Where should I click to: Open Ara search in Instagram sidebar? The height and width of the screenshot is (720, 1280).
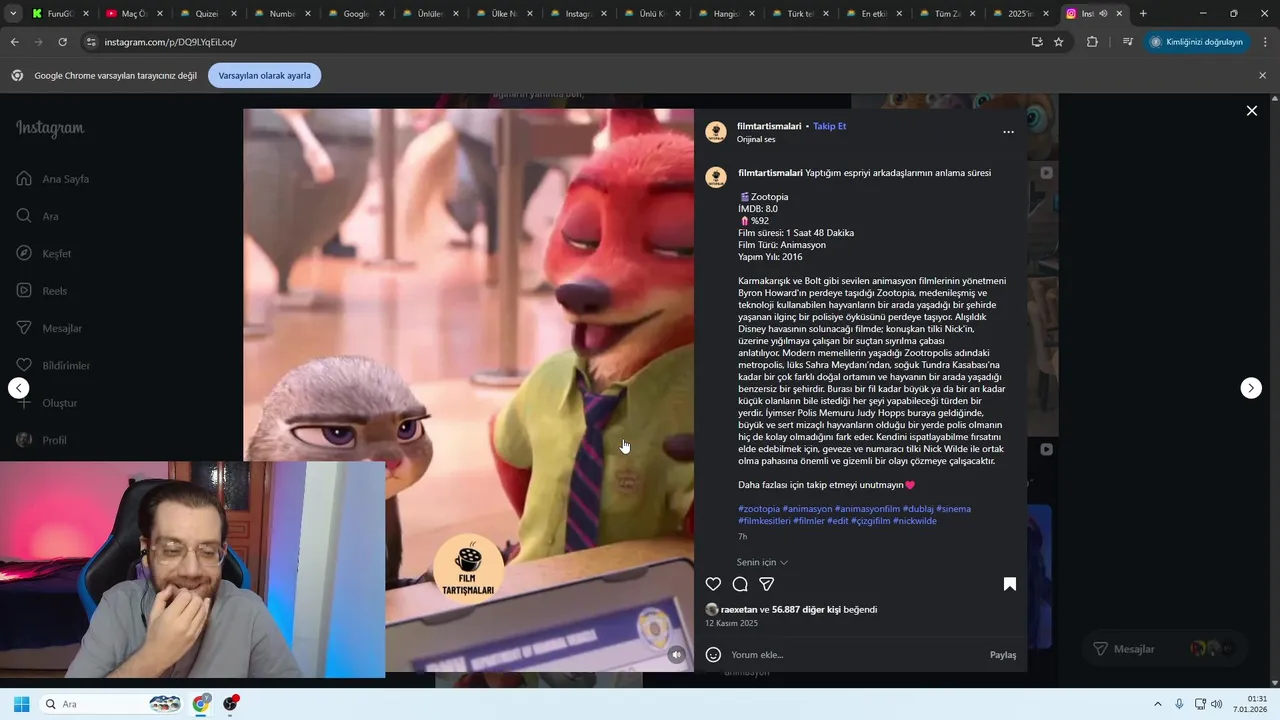(38, 216)
